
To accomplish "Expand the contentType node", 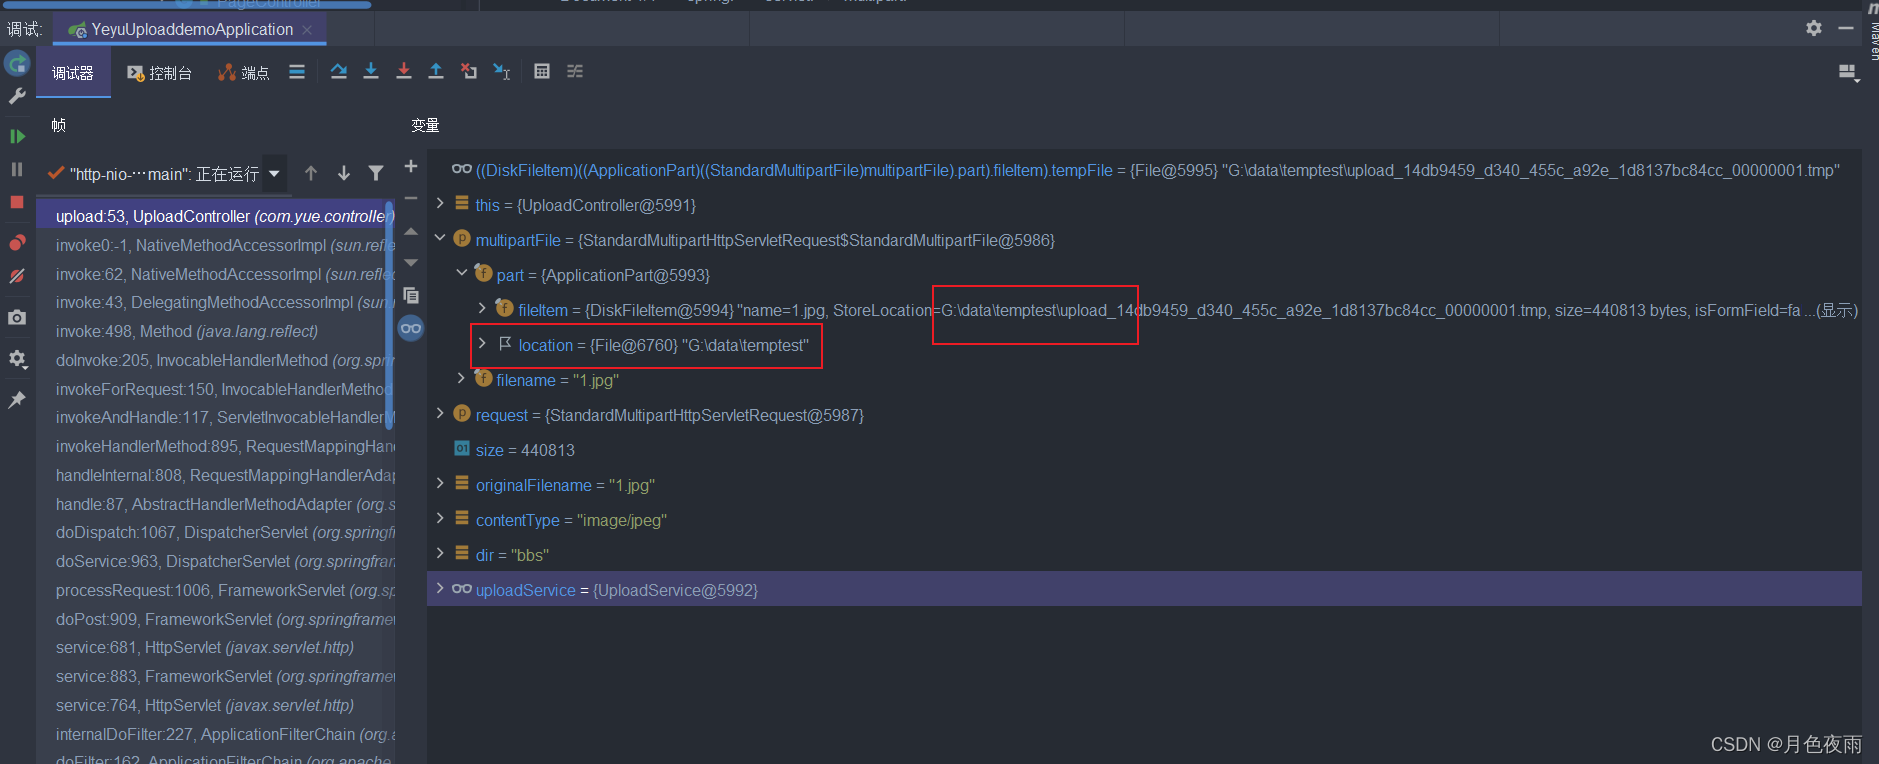I will [441, 518].
